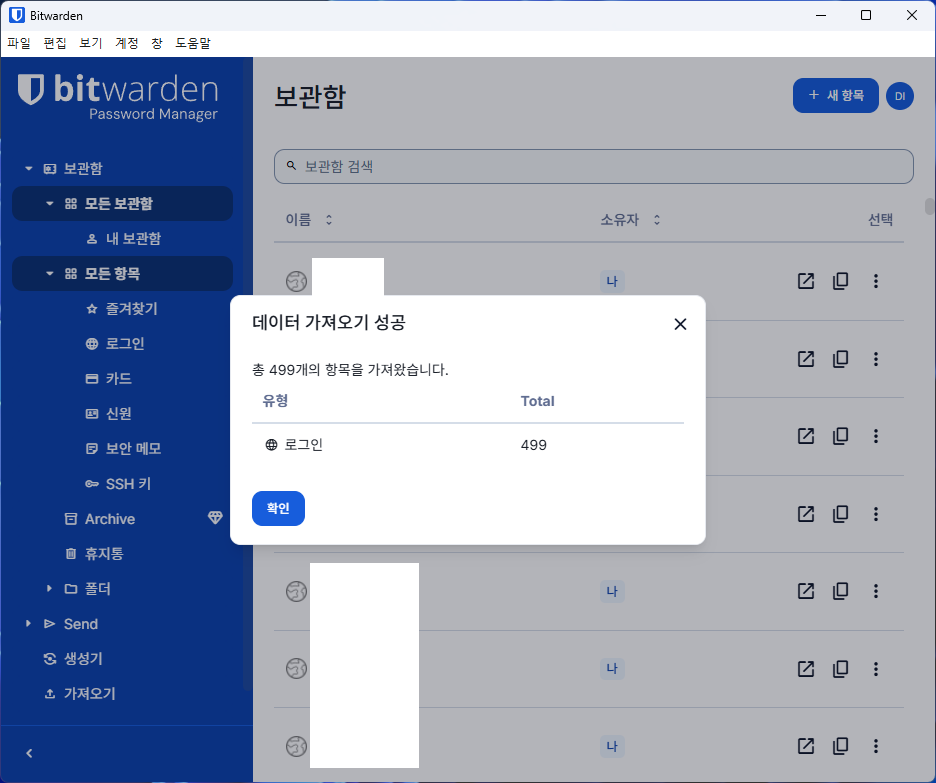Launch the fifth item's website
The image size is (936, 783).
[x=806, y=591]
